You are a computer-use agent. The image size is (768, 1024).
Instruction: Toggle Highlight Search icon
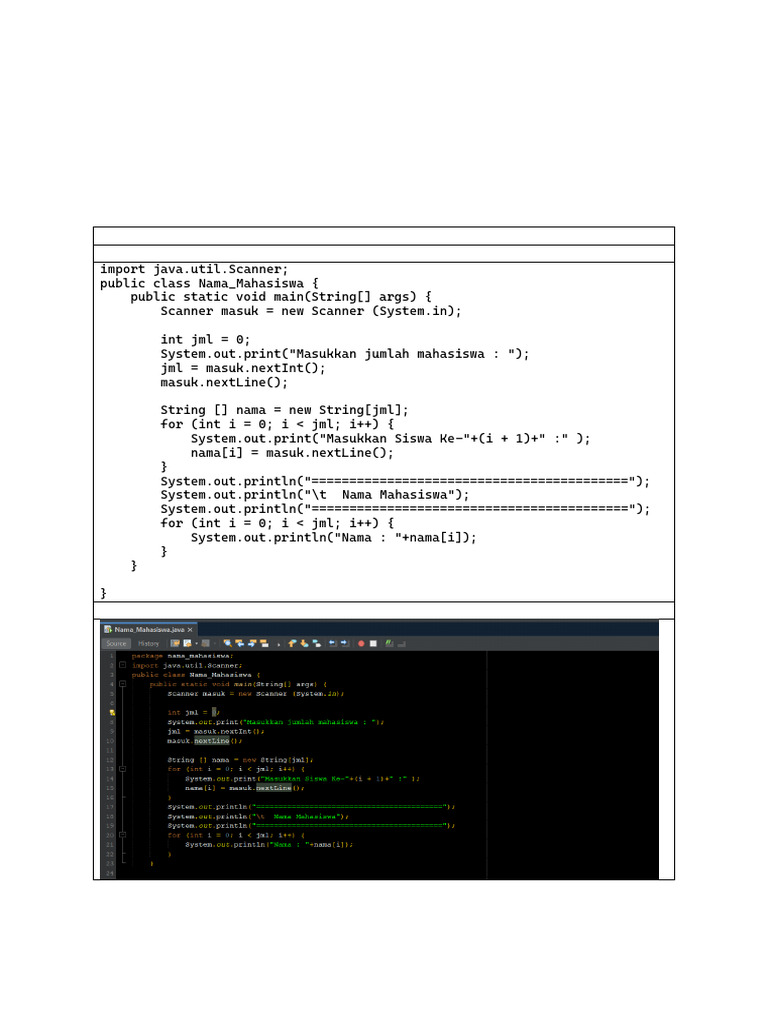tap(264, 643)
